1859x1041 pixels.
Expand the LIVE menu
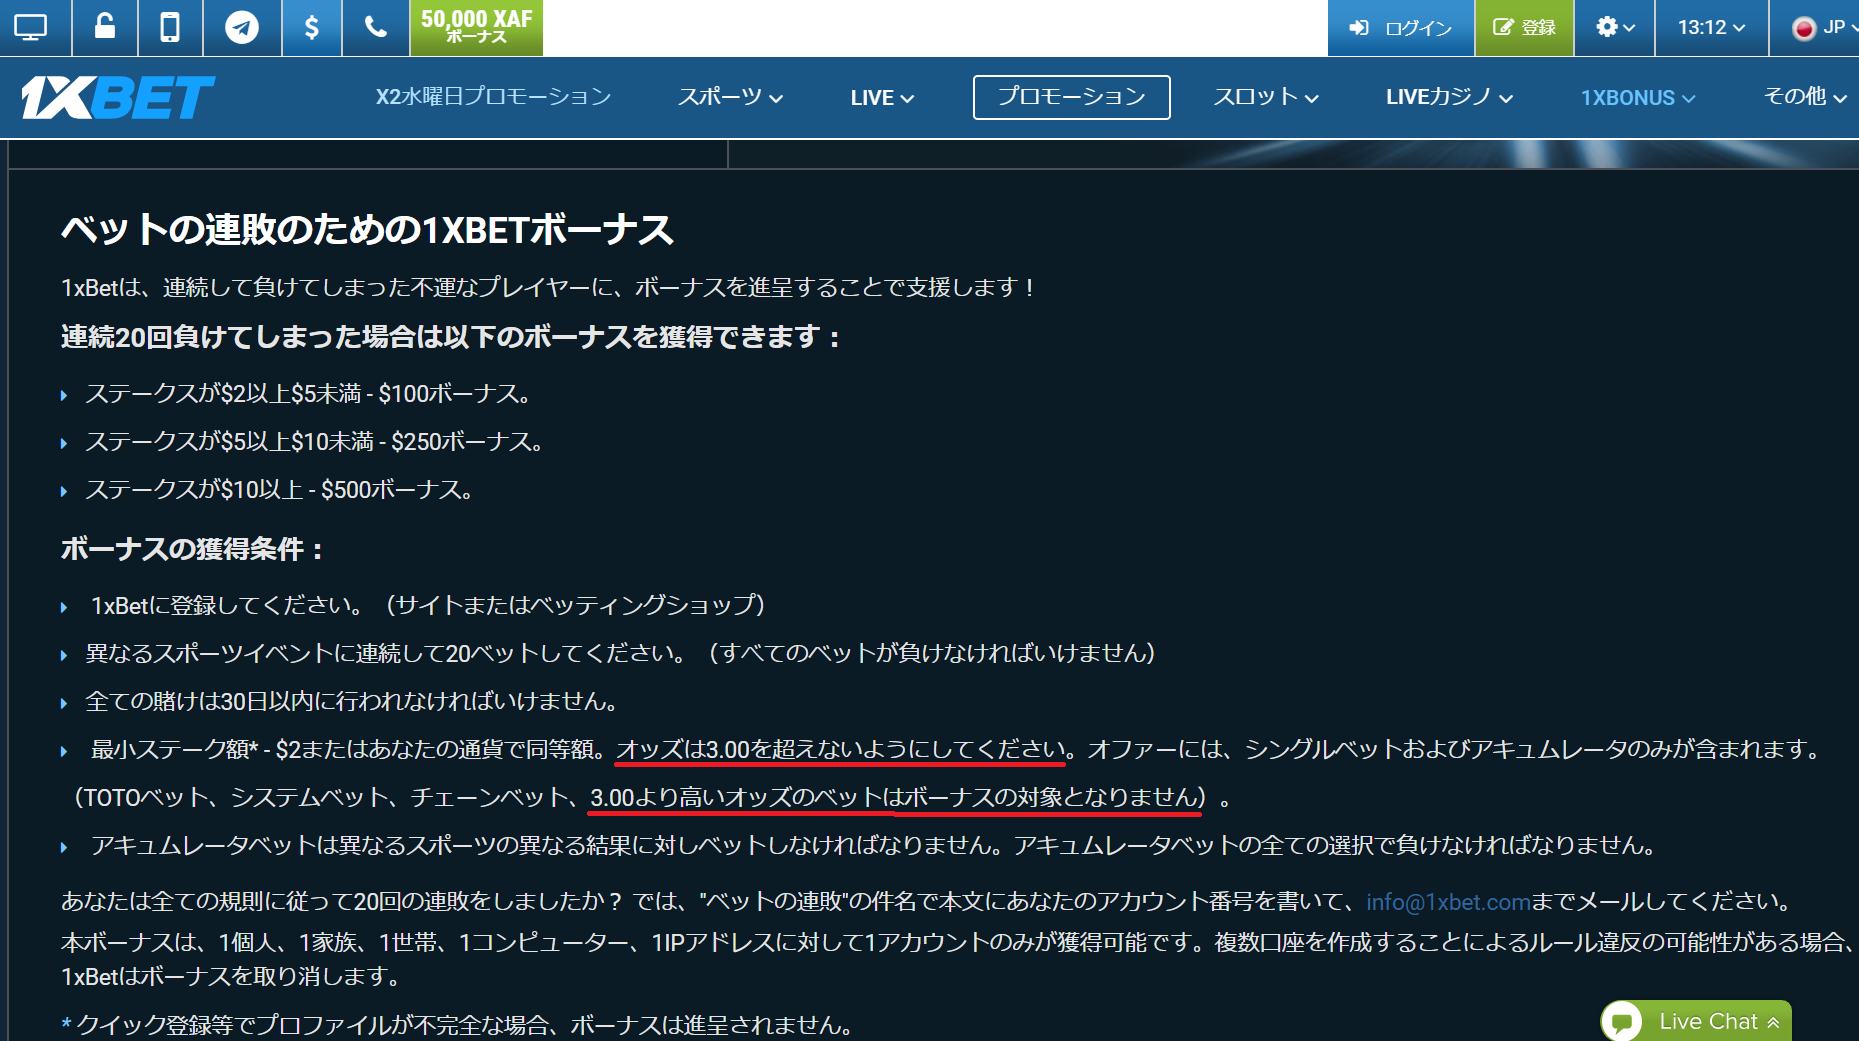pos(882,97)
